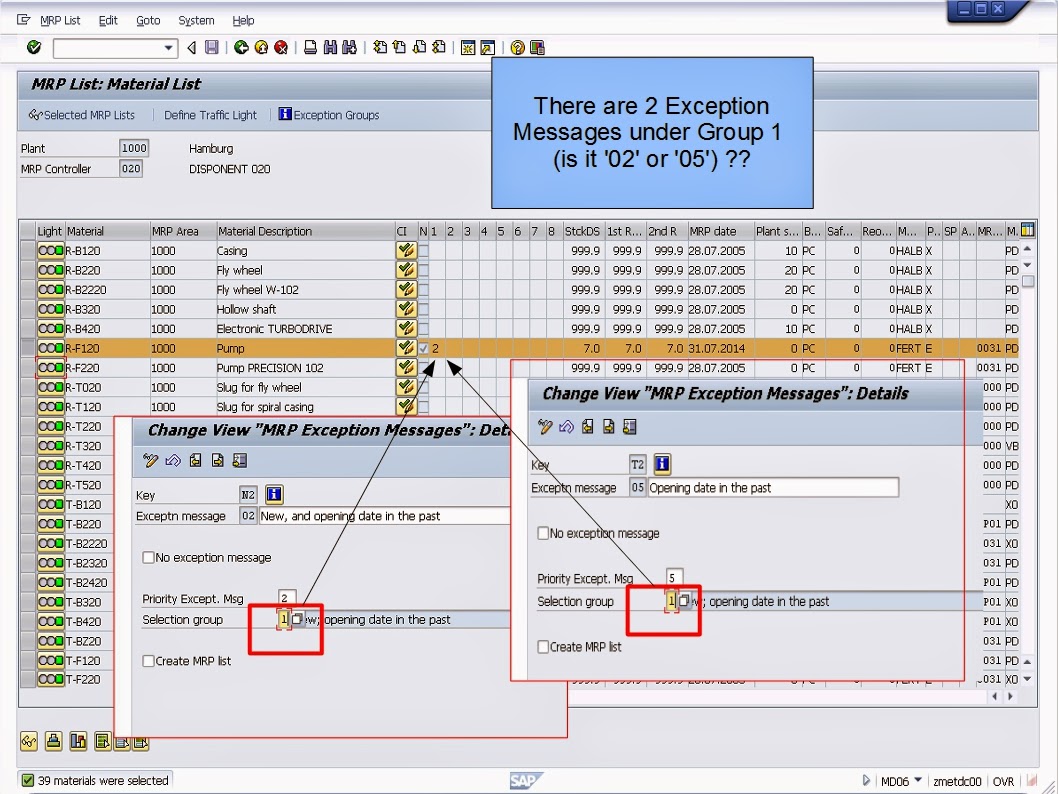Click the Customize Local Layout icon
Viewport: 1058px width, 794px height.
[537, 47]
